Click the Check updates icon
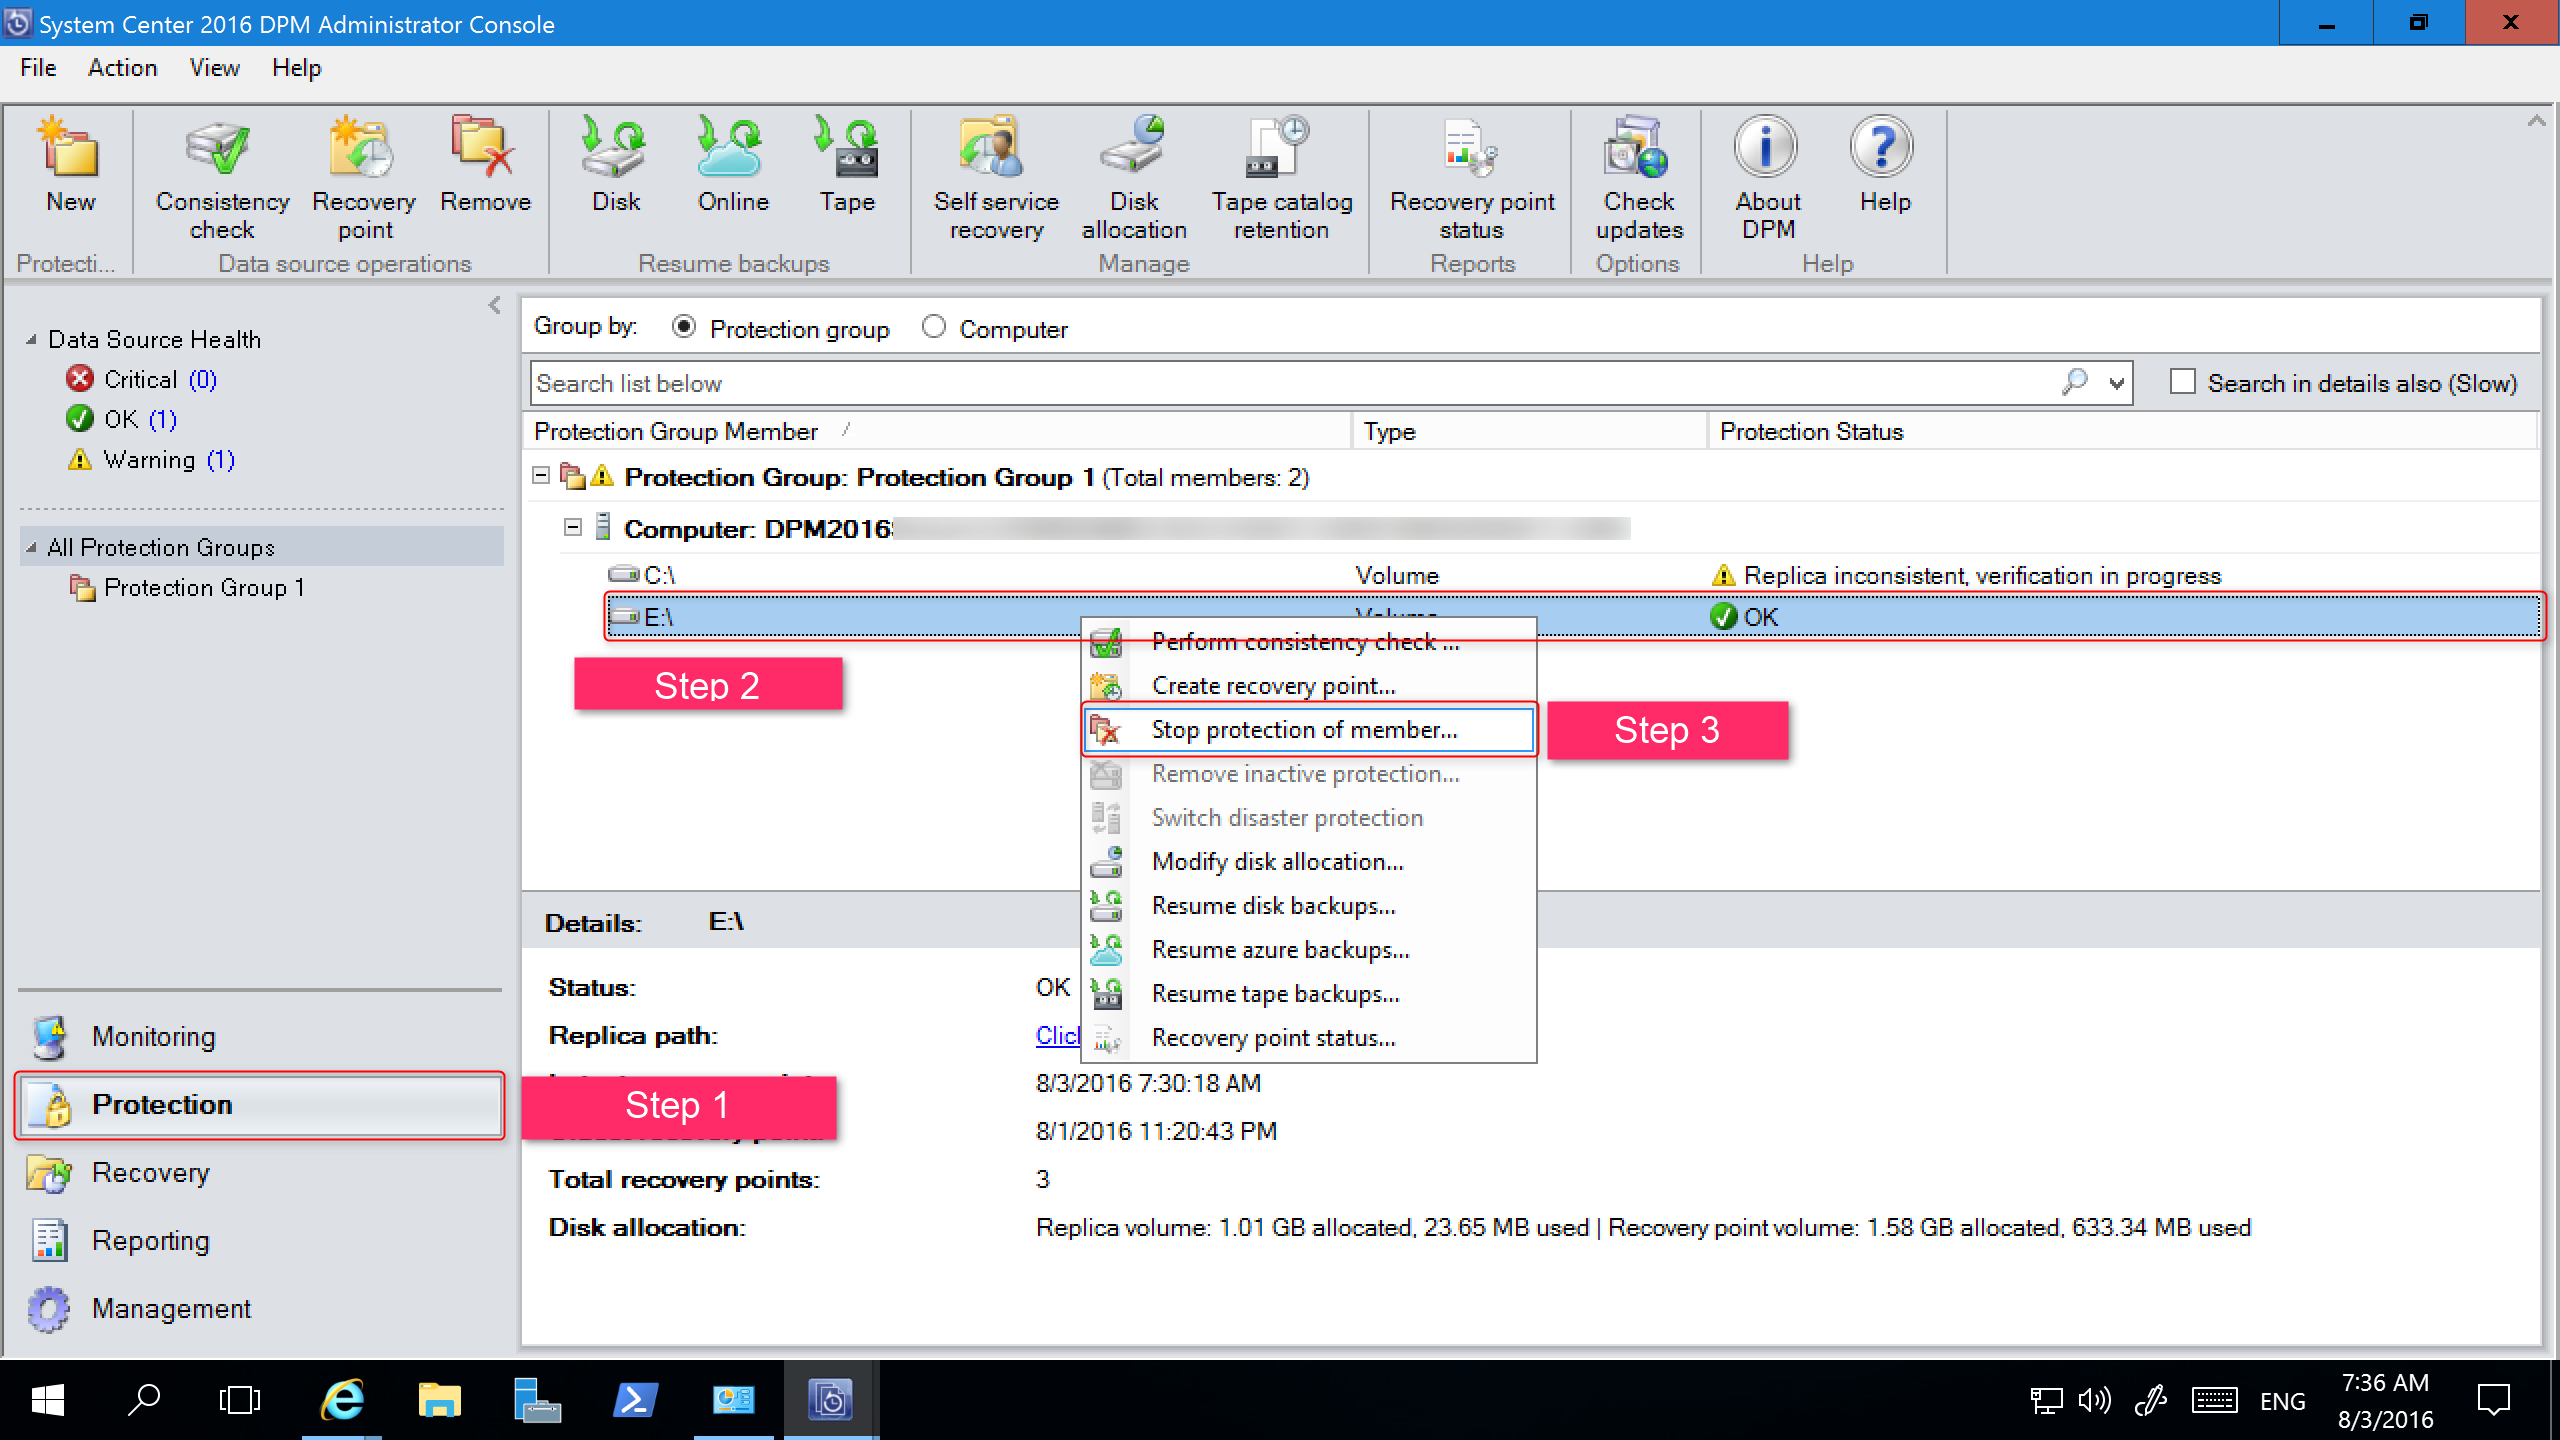Screen dimensions: 2560x1440 pos(1635,178)
